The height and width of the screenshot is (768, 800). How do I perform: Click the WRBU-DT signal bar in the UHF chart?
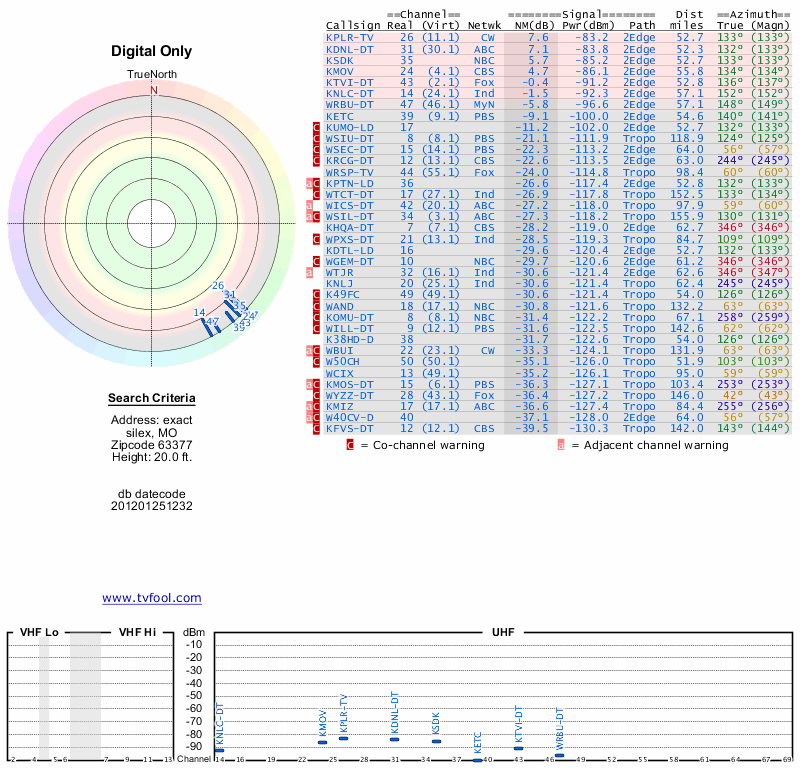click(x=560, y=755)
